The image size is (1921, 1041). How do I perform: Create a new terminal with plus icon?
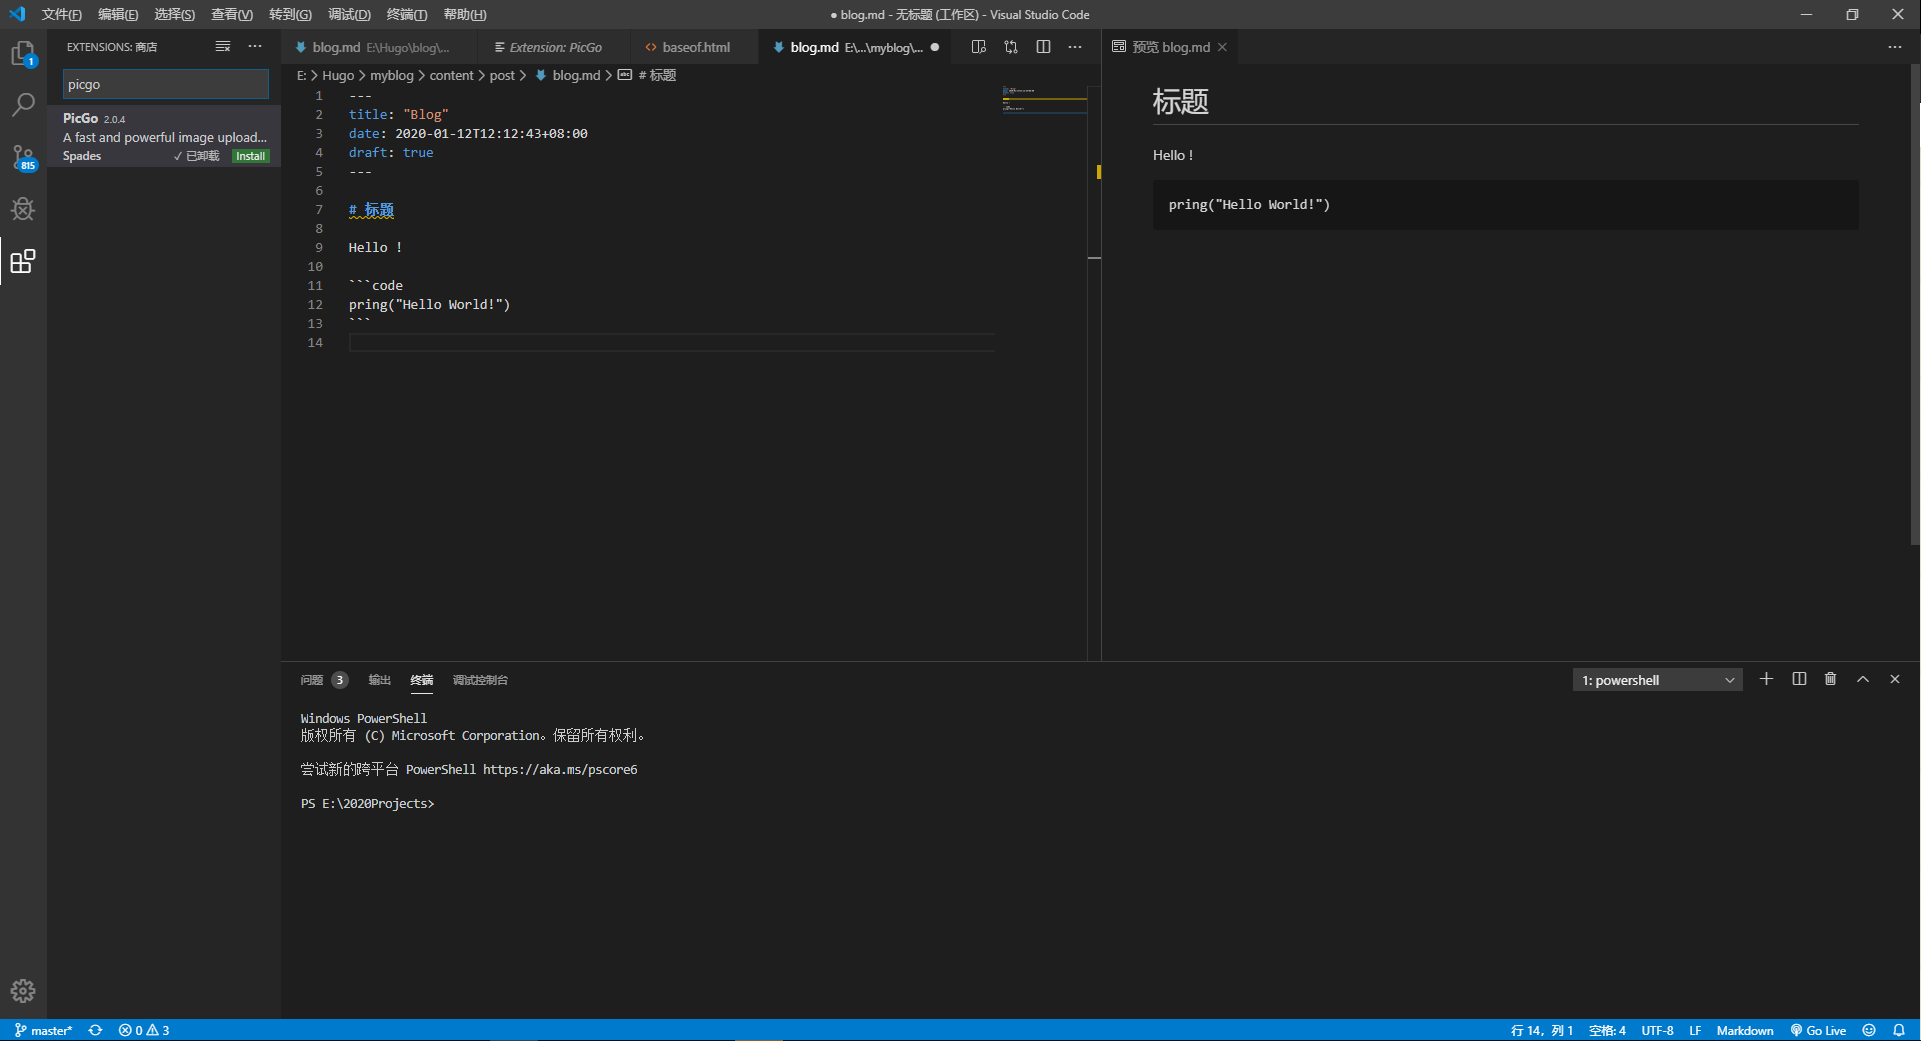(1766, 679)
